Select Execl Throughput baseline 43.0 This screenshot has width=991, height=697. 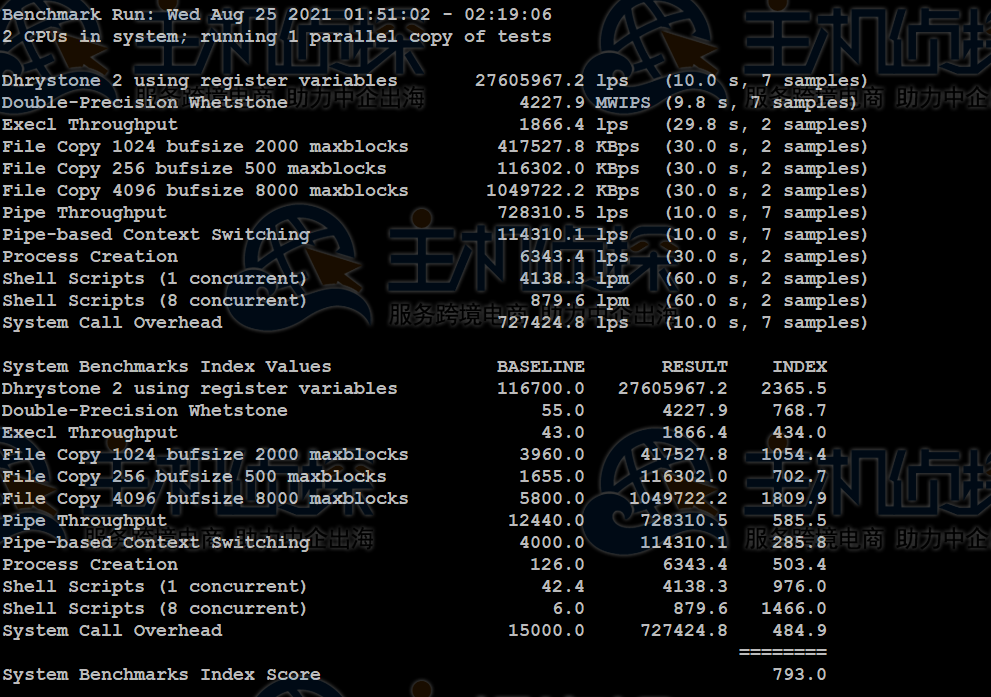click(x=562, y=433)
